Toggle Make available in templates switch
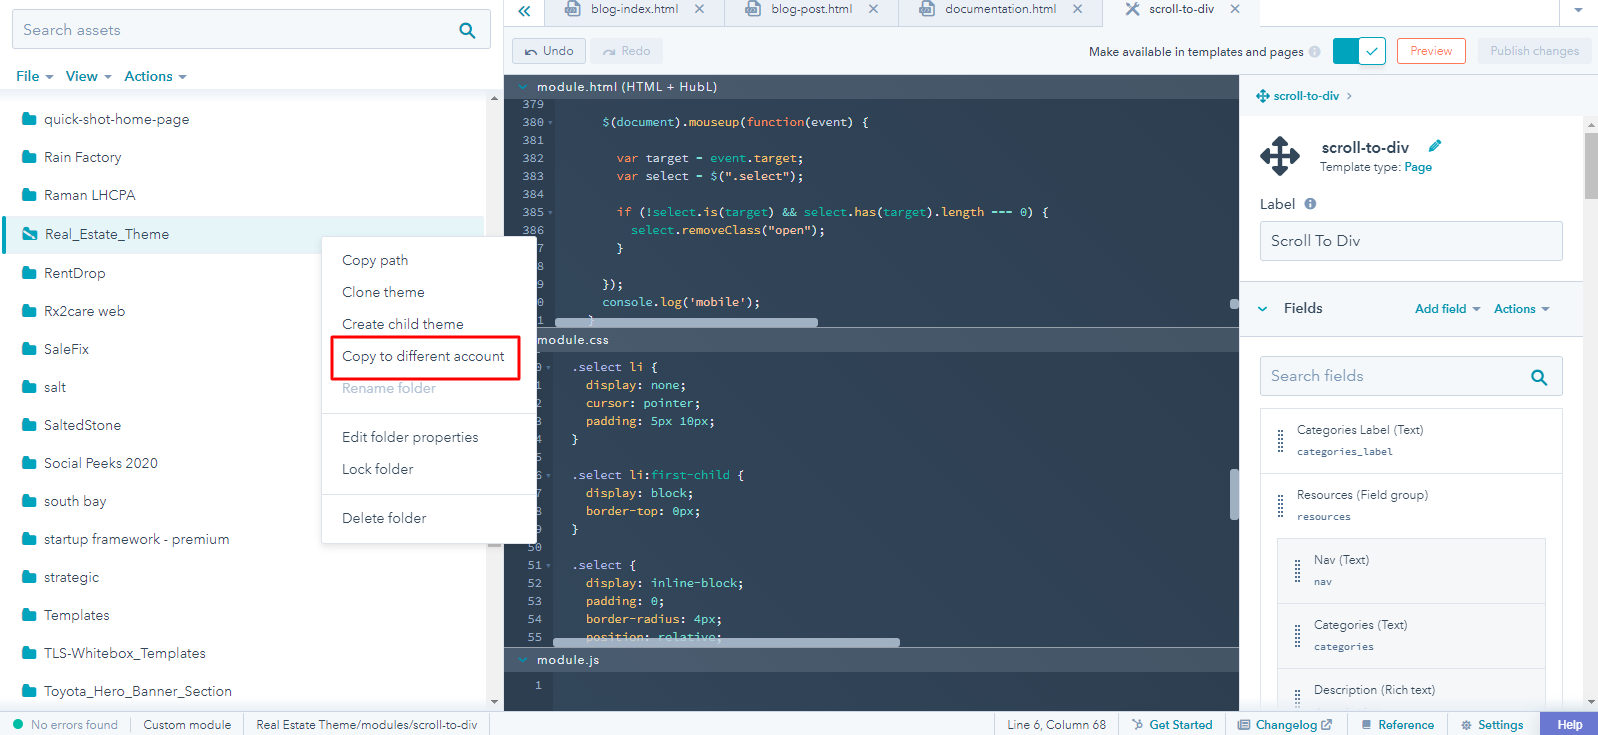Viewport: 1598px width, 735px height. 1359,51
